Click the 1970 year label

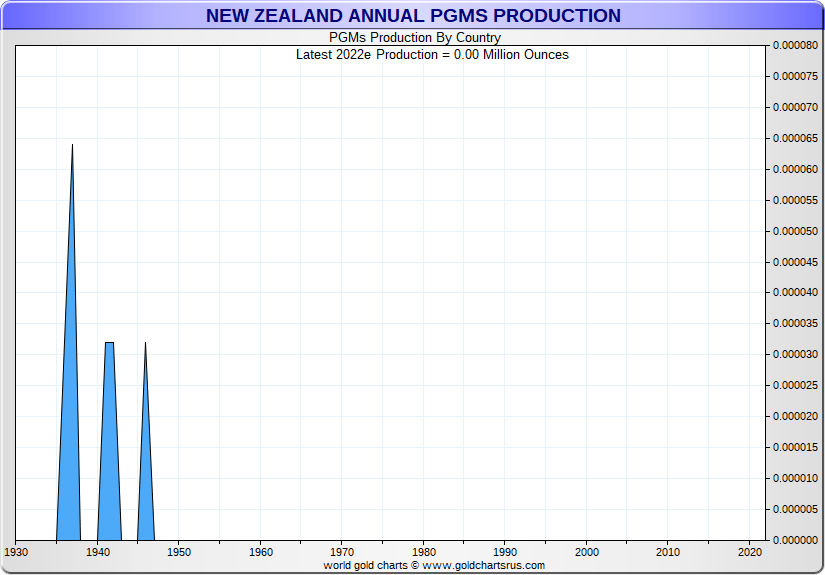coord(342,552)
